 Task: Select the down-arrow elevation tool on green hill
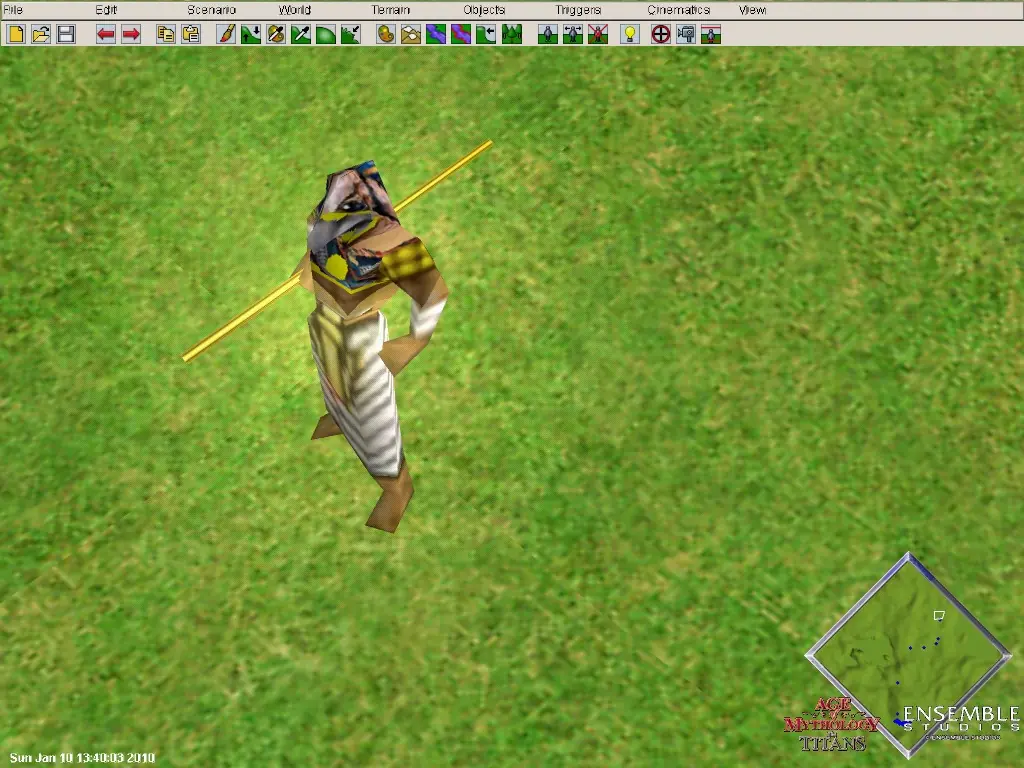251,34
